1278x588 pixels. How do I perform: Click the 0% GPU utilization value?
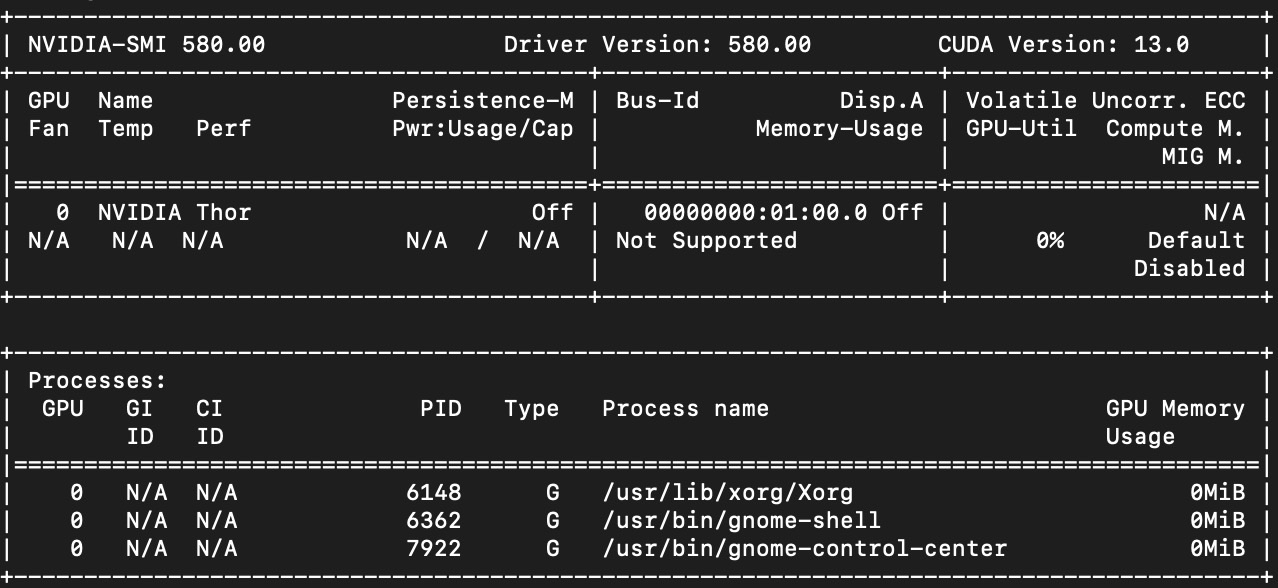pos(1049,241)
